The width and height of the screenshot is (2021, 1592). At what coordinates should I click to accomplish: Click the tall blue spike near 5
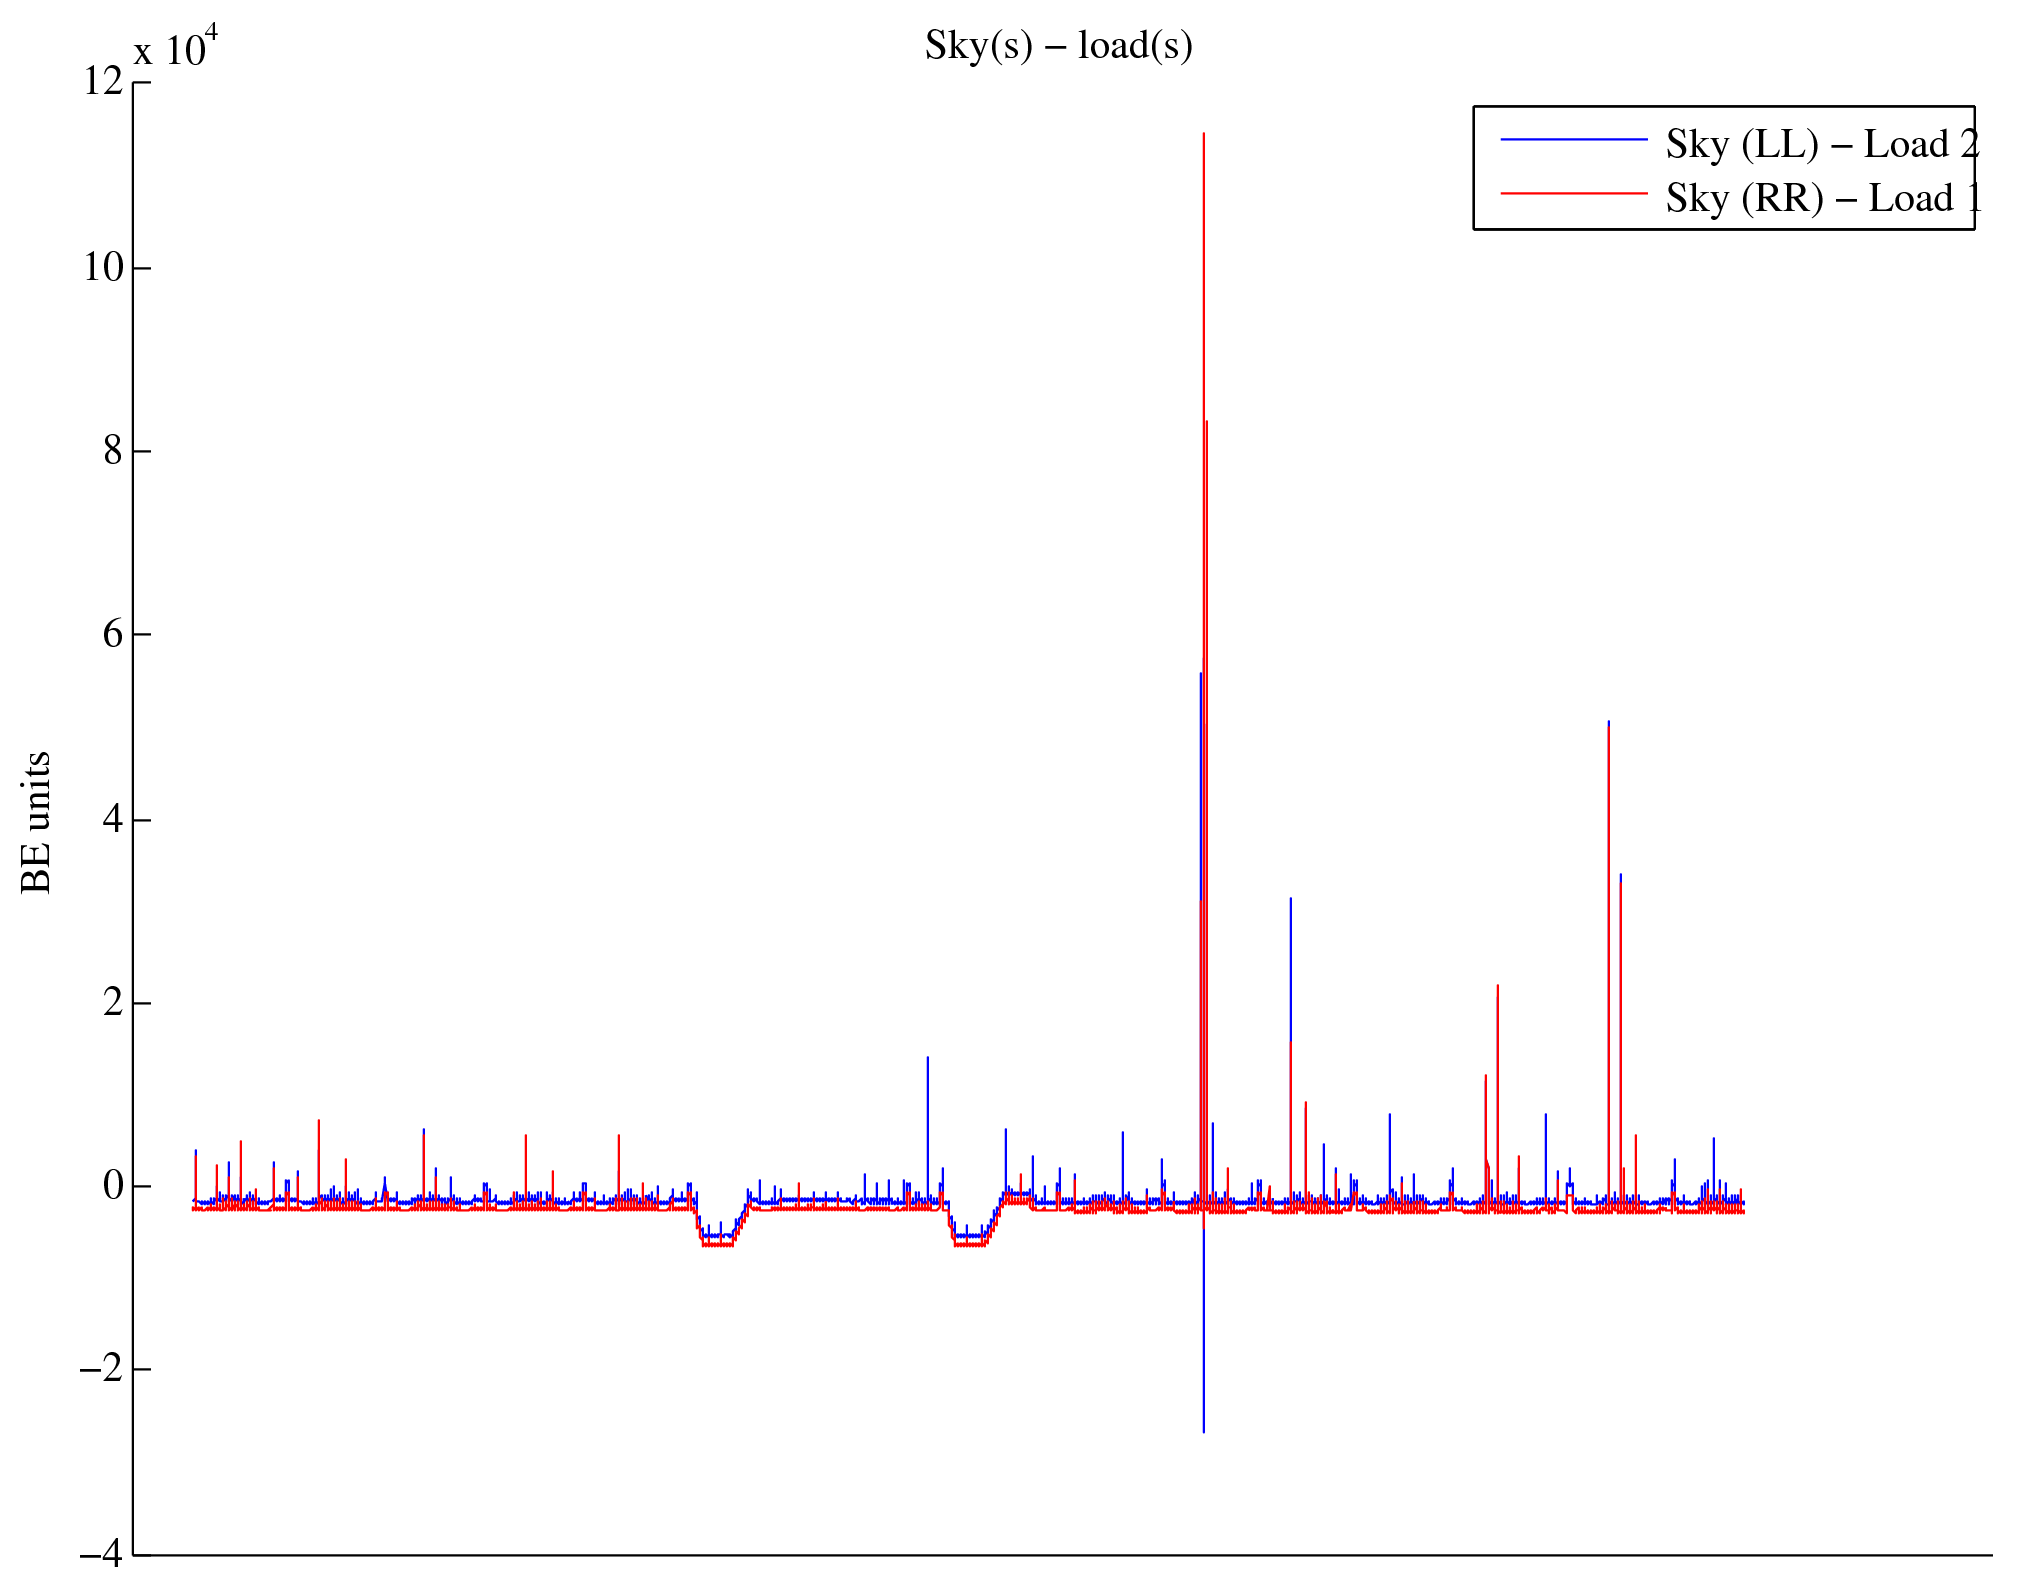tap(1608, 722)
